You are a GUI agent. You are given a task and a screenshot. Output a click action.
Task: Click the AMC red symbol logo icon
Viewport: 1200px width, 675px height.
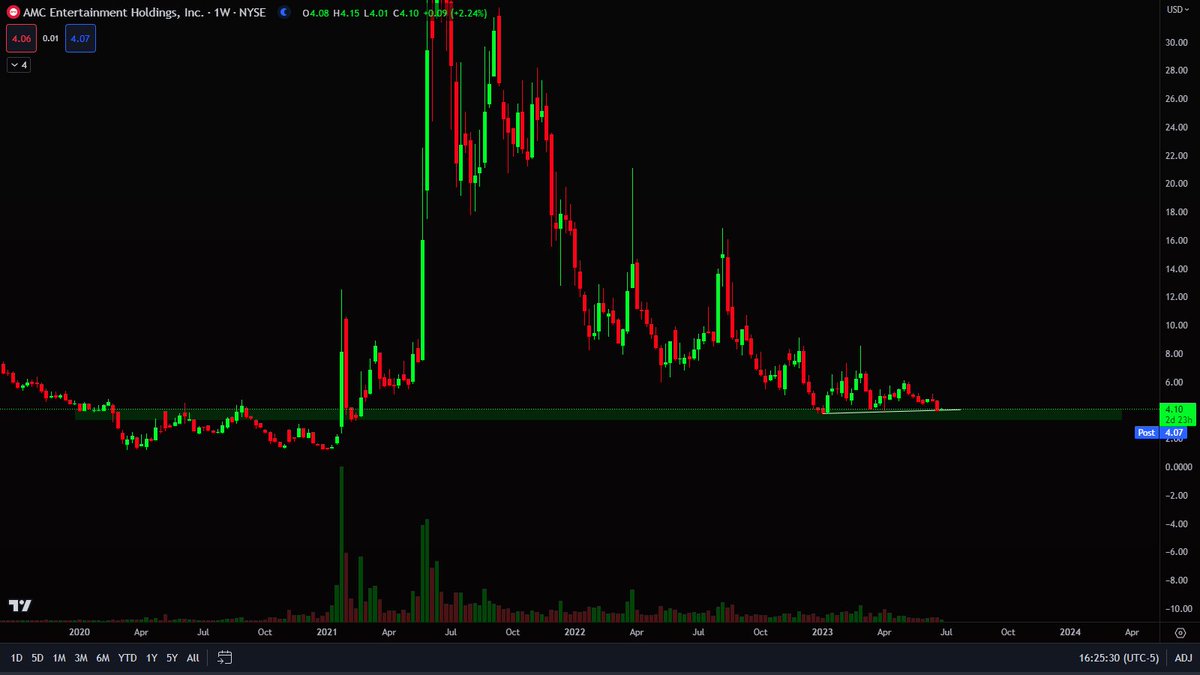click(x=12, y=11)
